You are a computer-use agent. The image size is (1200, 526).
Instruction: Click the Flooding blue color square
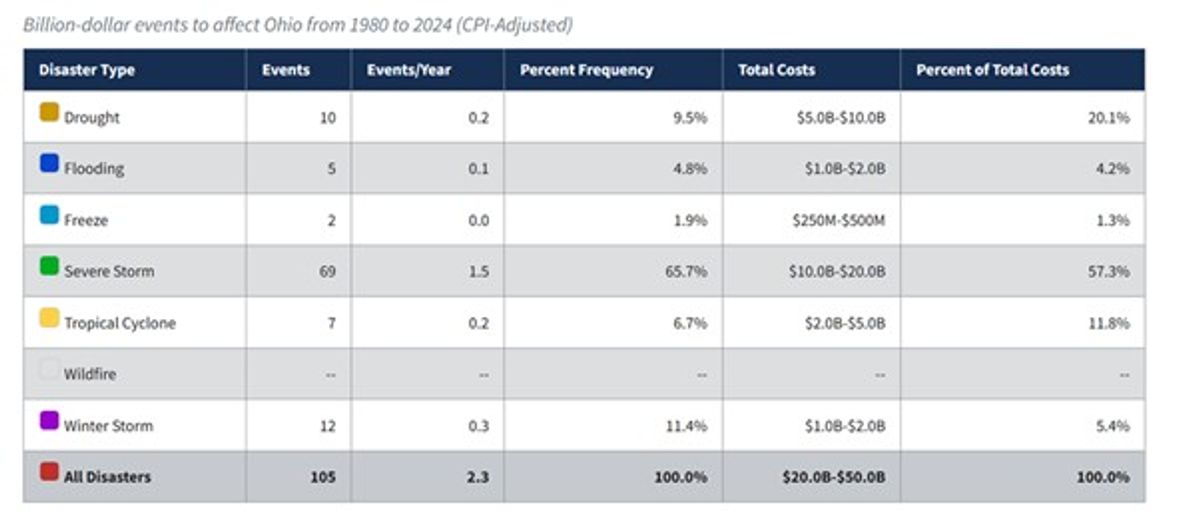coord(49,163)
